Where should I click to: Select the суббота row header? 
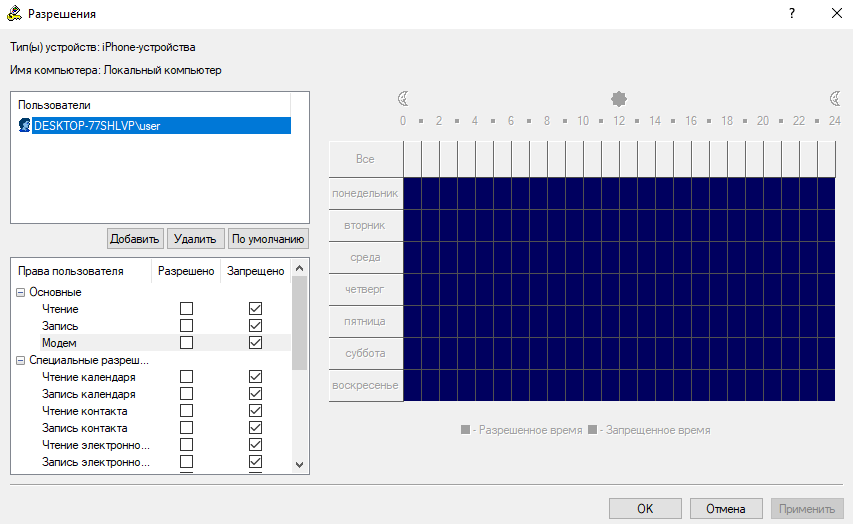366,353
